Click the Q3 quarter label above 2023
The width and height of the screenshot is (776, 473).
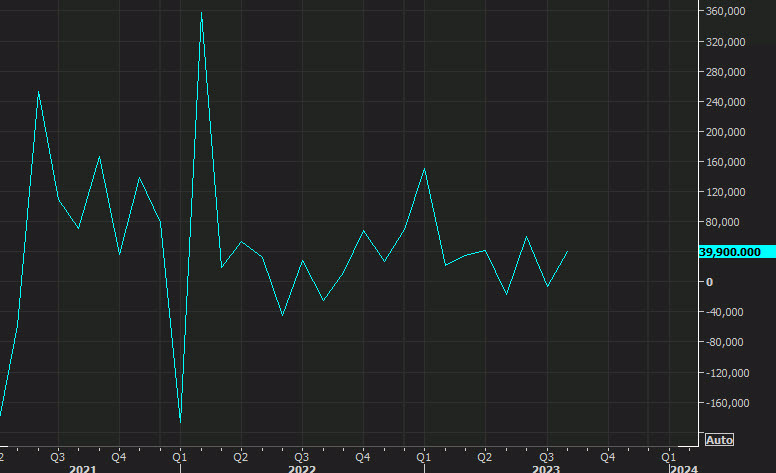pos(546,455)
